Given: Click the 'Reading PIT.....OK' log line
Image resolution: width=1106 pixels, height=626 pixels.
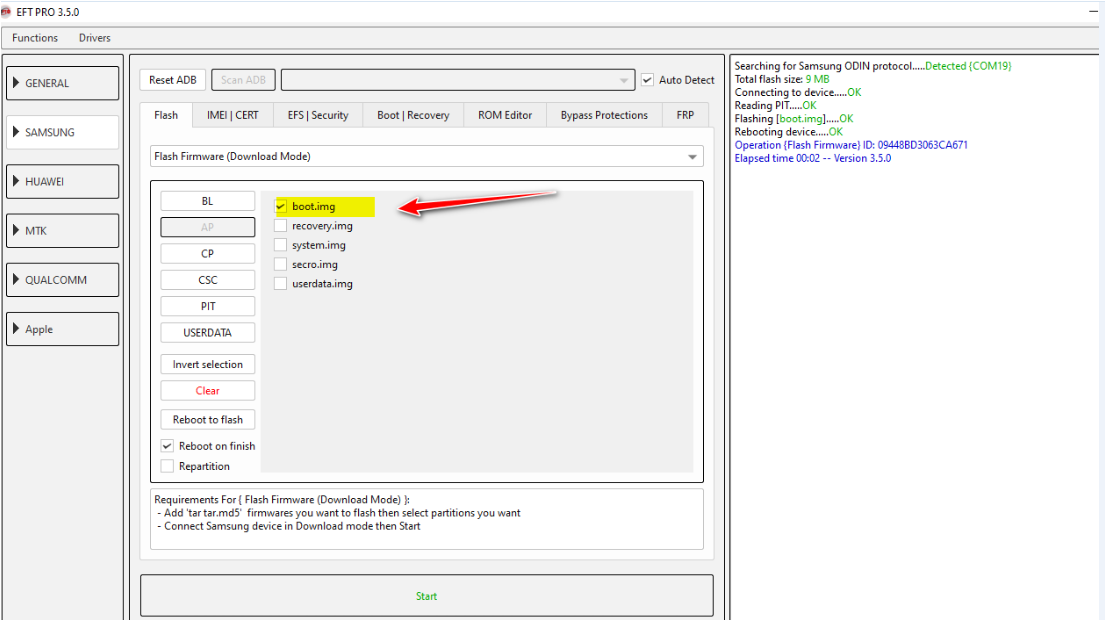Looking at the screenshot, I should (x=775, y=106).
